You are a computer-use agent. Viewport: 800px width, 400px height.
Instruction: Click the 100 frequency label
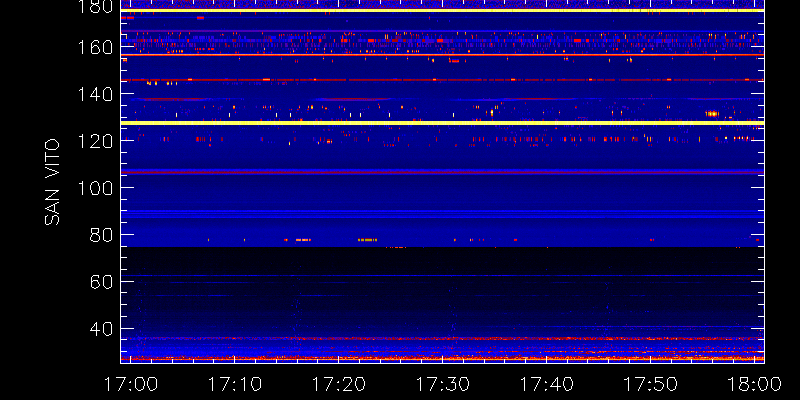pos(96,188)
